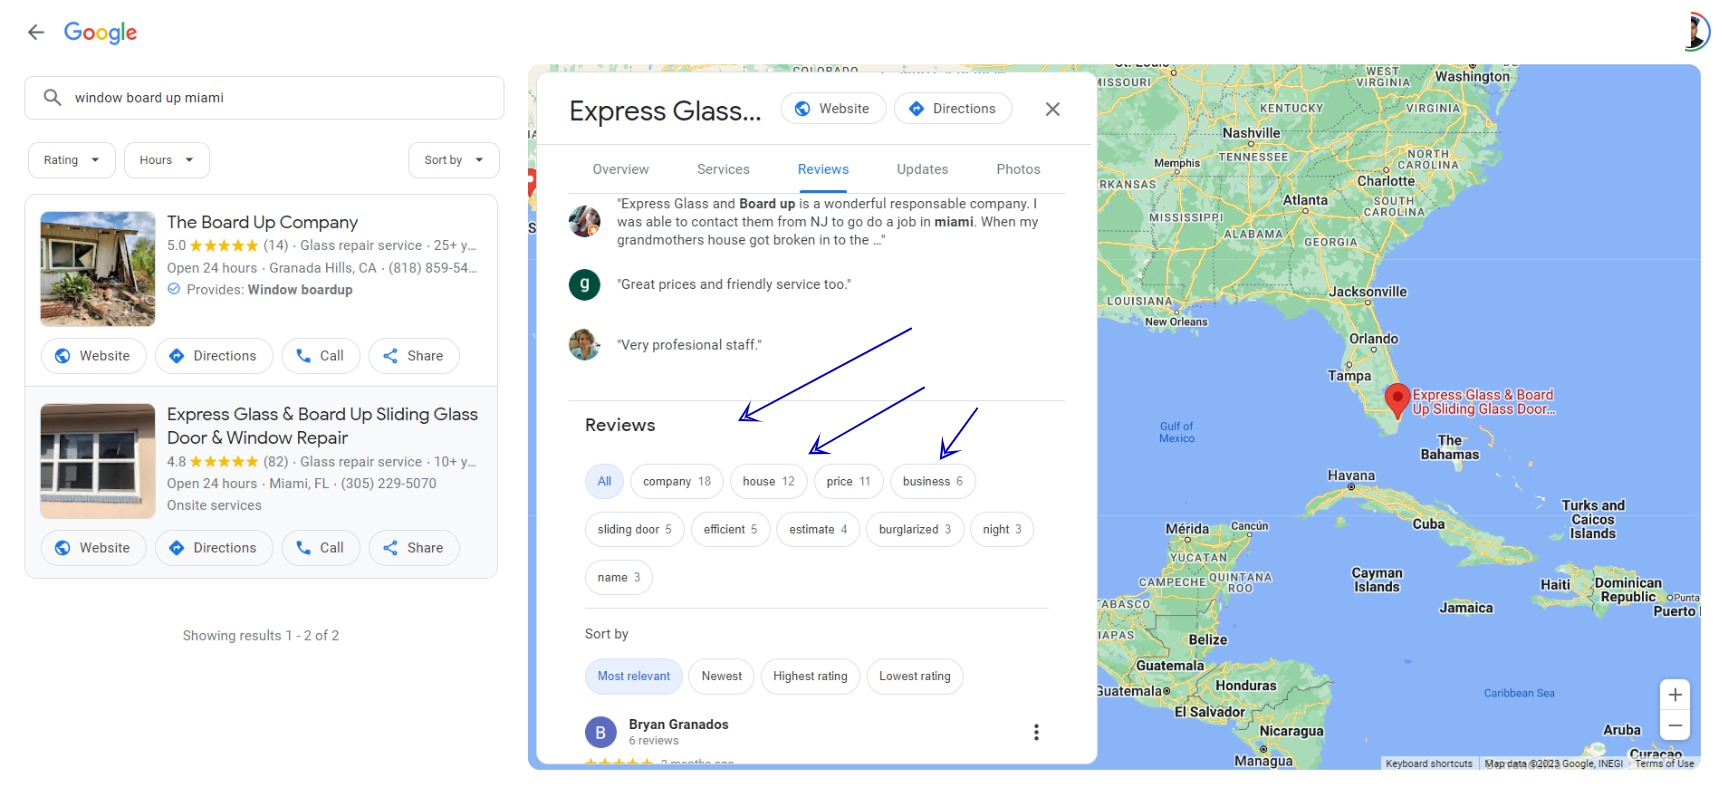Filter reviews by 'burglarized' keyword
Image resolution: width=1724 pixels, height=794 pixels.
[x=915, y=530]
